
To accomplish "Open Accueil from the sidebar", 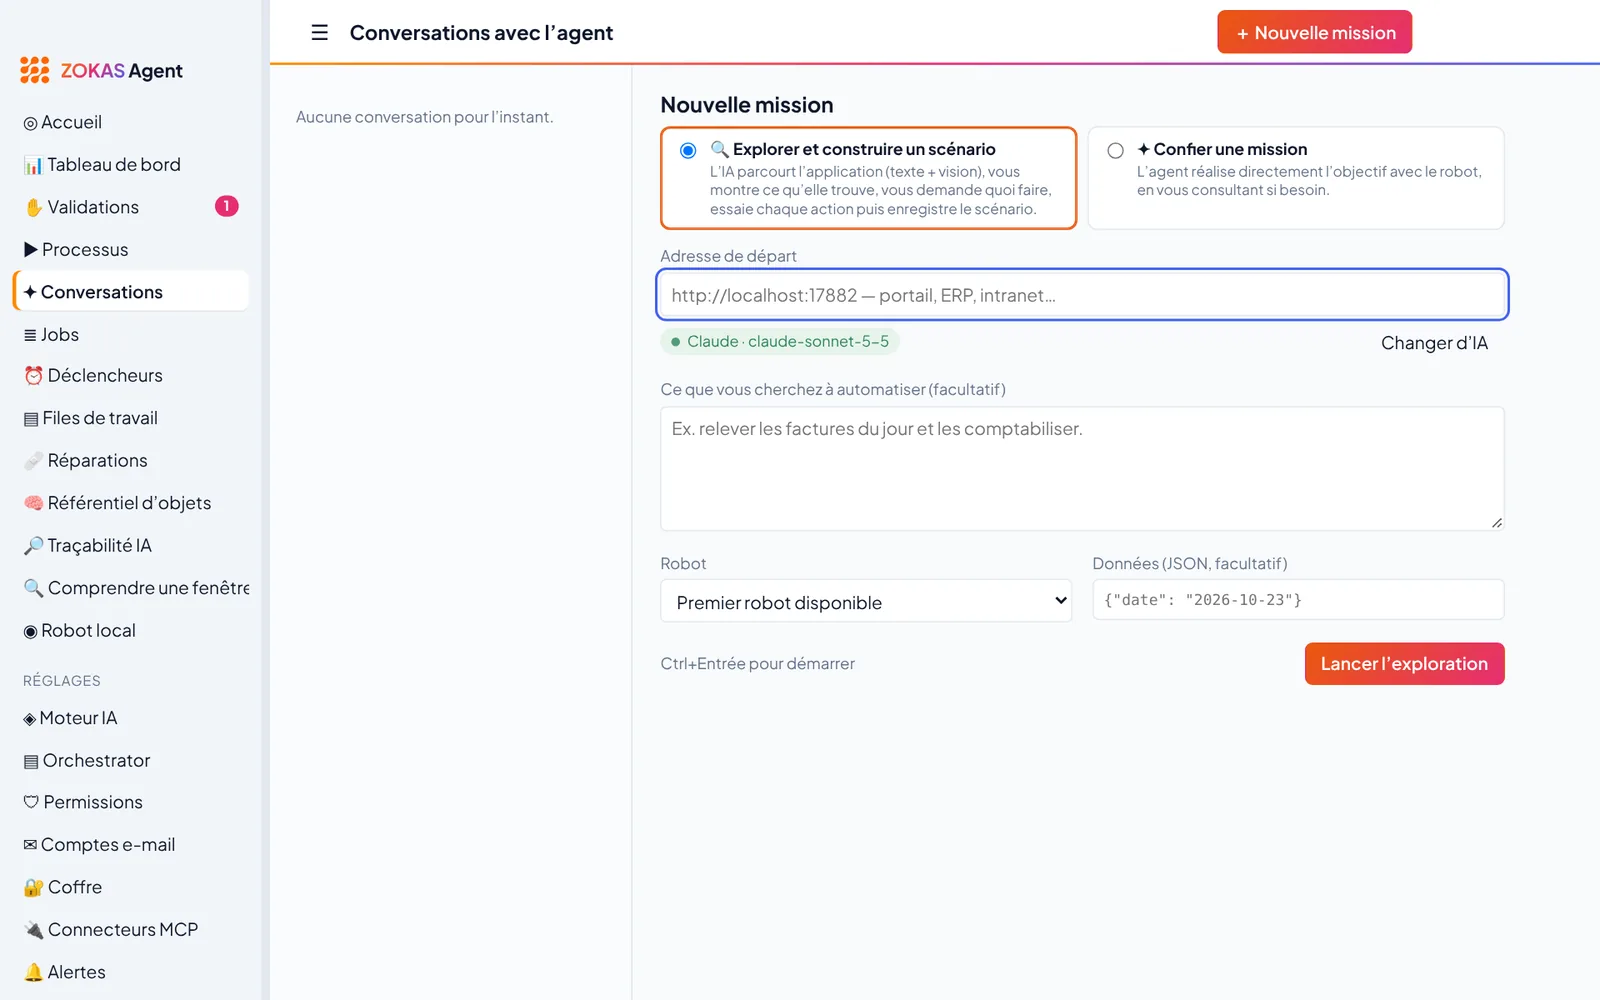I will [131, 122].
